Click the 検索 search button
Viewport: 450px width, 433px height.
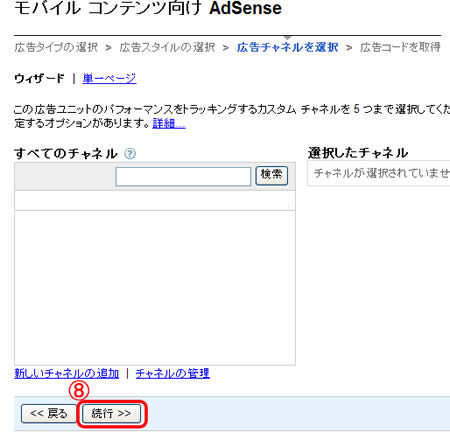(271, 175)
